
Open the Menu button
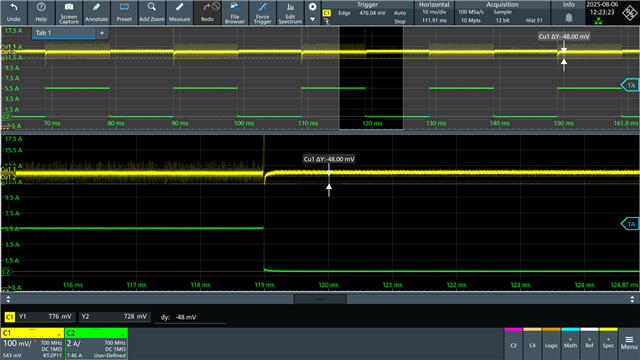click(629, 343)
